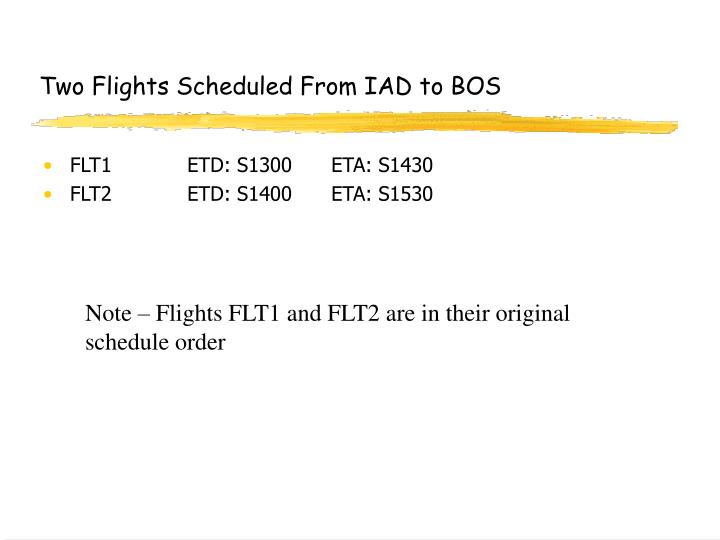This screenshot has width=720, height=540.
Task: Click the word From in the title
Action: click(328, 86)
